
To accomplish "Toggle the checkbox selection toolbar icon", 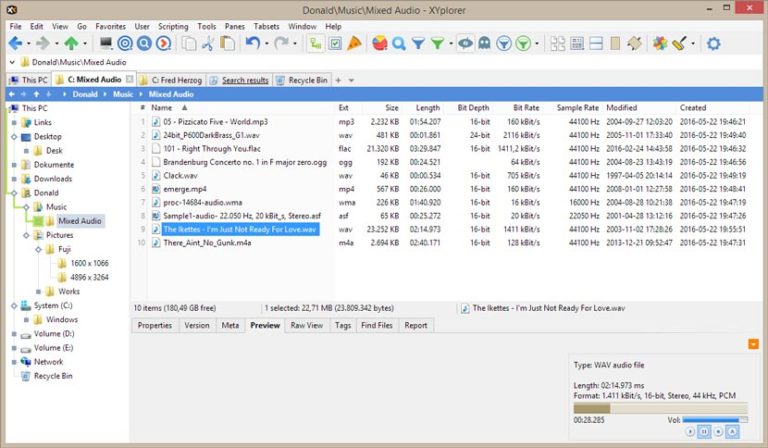I will (x=335, y=44).
